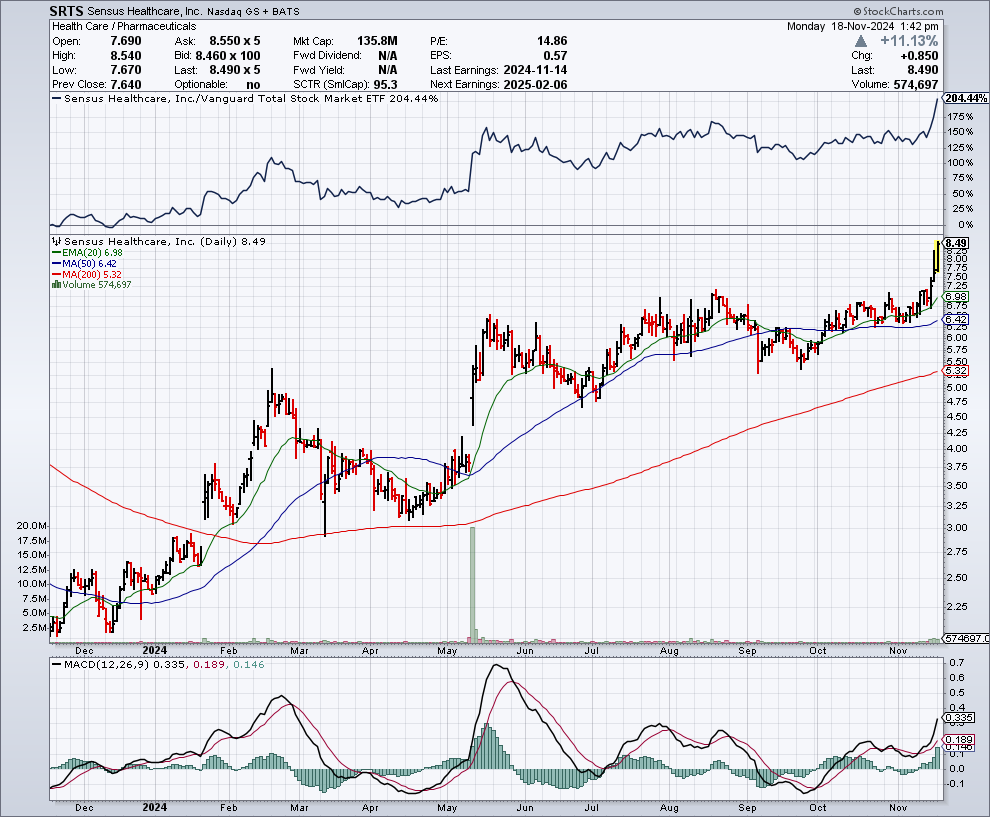990x817 pixels.
Task: Click the Last Earnings date 2024-11-14
Action: point(535,70)
